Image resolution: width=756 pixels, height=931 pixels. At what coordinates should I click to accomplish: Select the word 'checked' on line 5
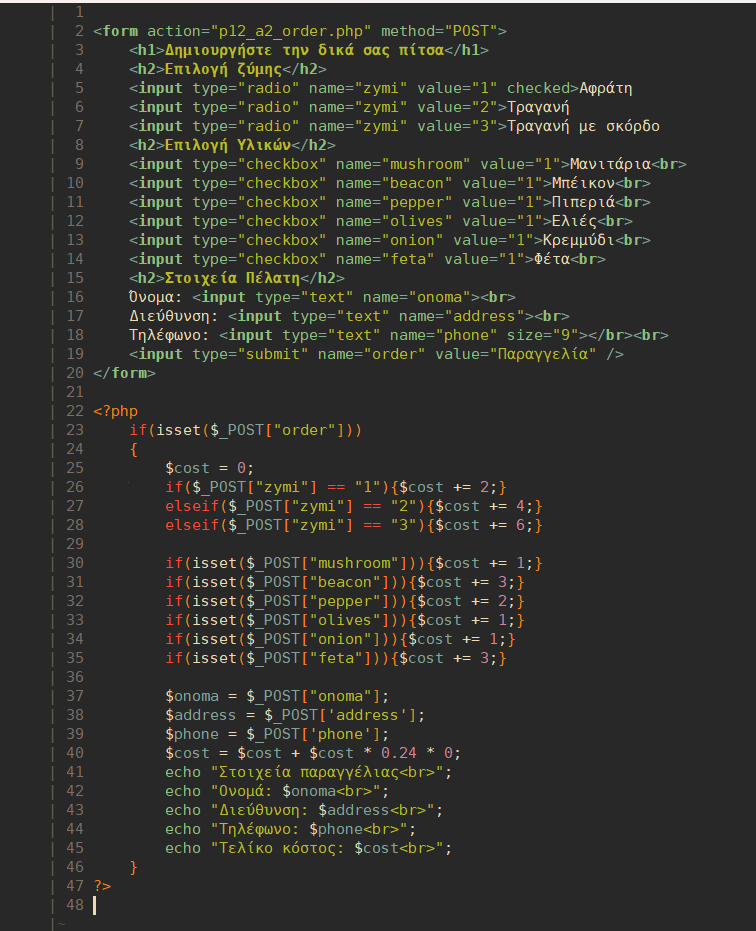click(542, 88)
